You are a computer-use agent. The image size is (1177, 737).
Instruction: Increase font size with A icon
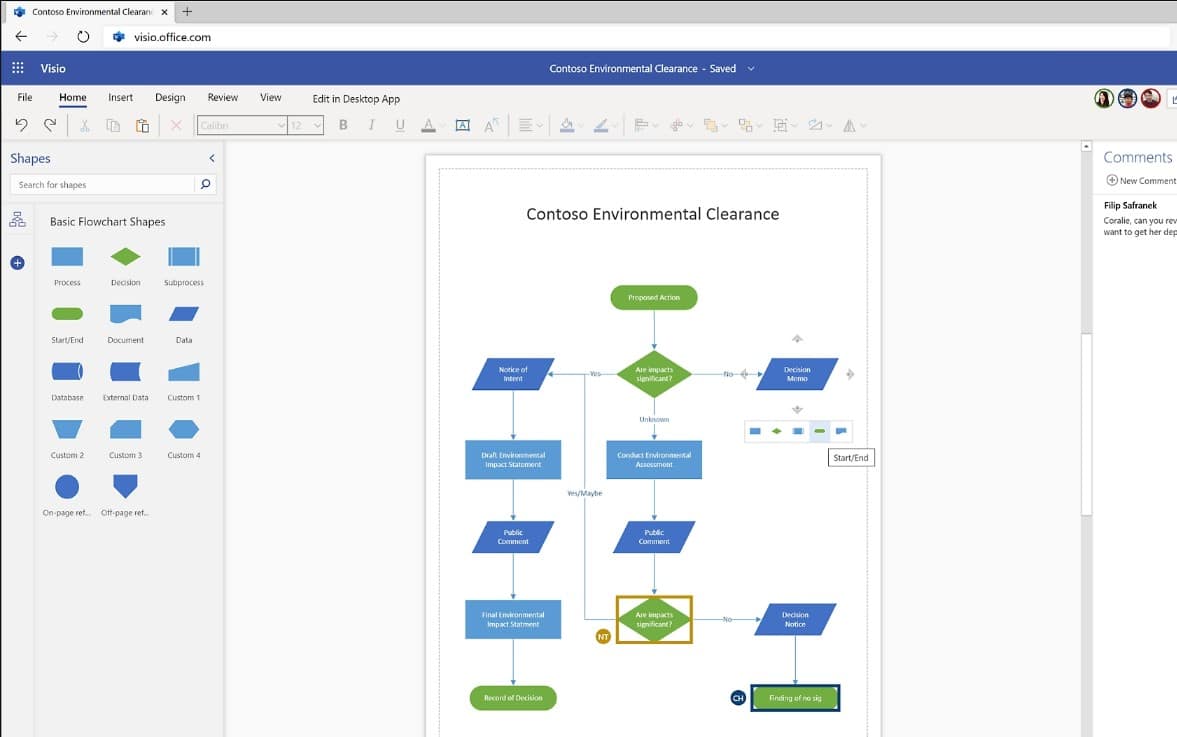tap(491, 125)
